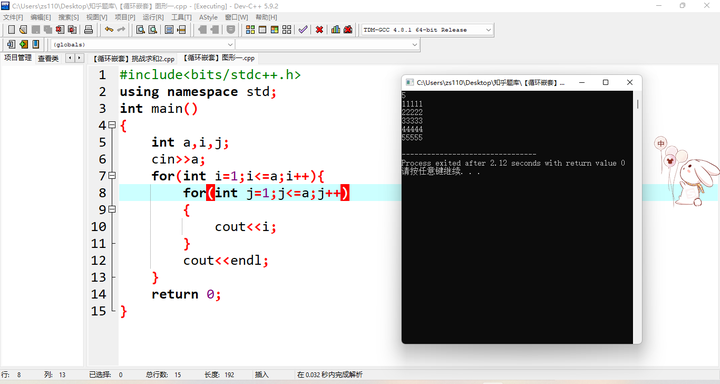Toggle the 中 input method balloon

pos(660,143)
